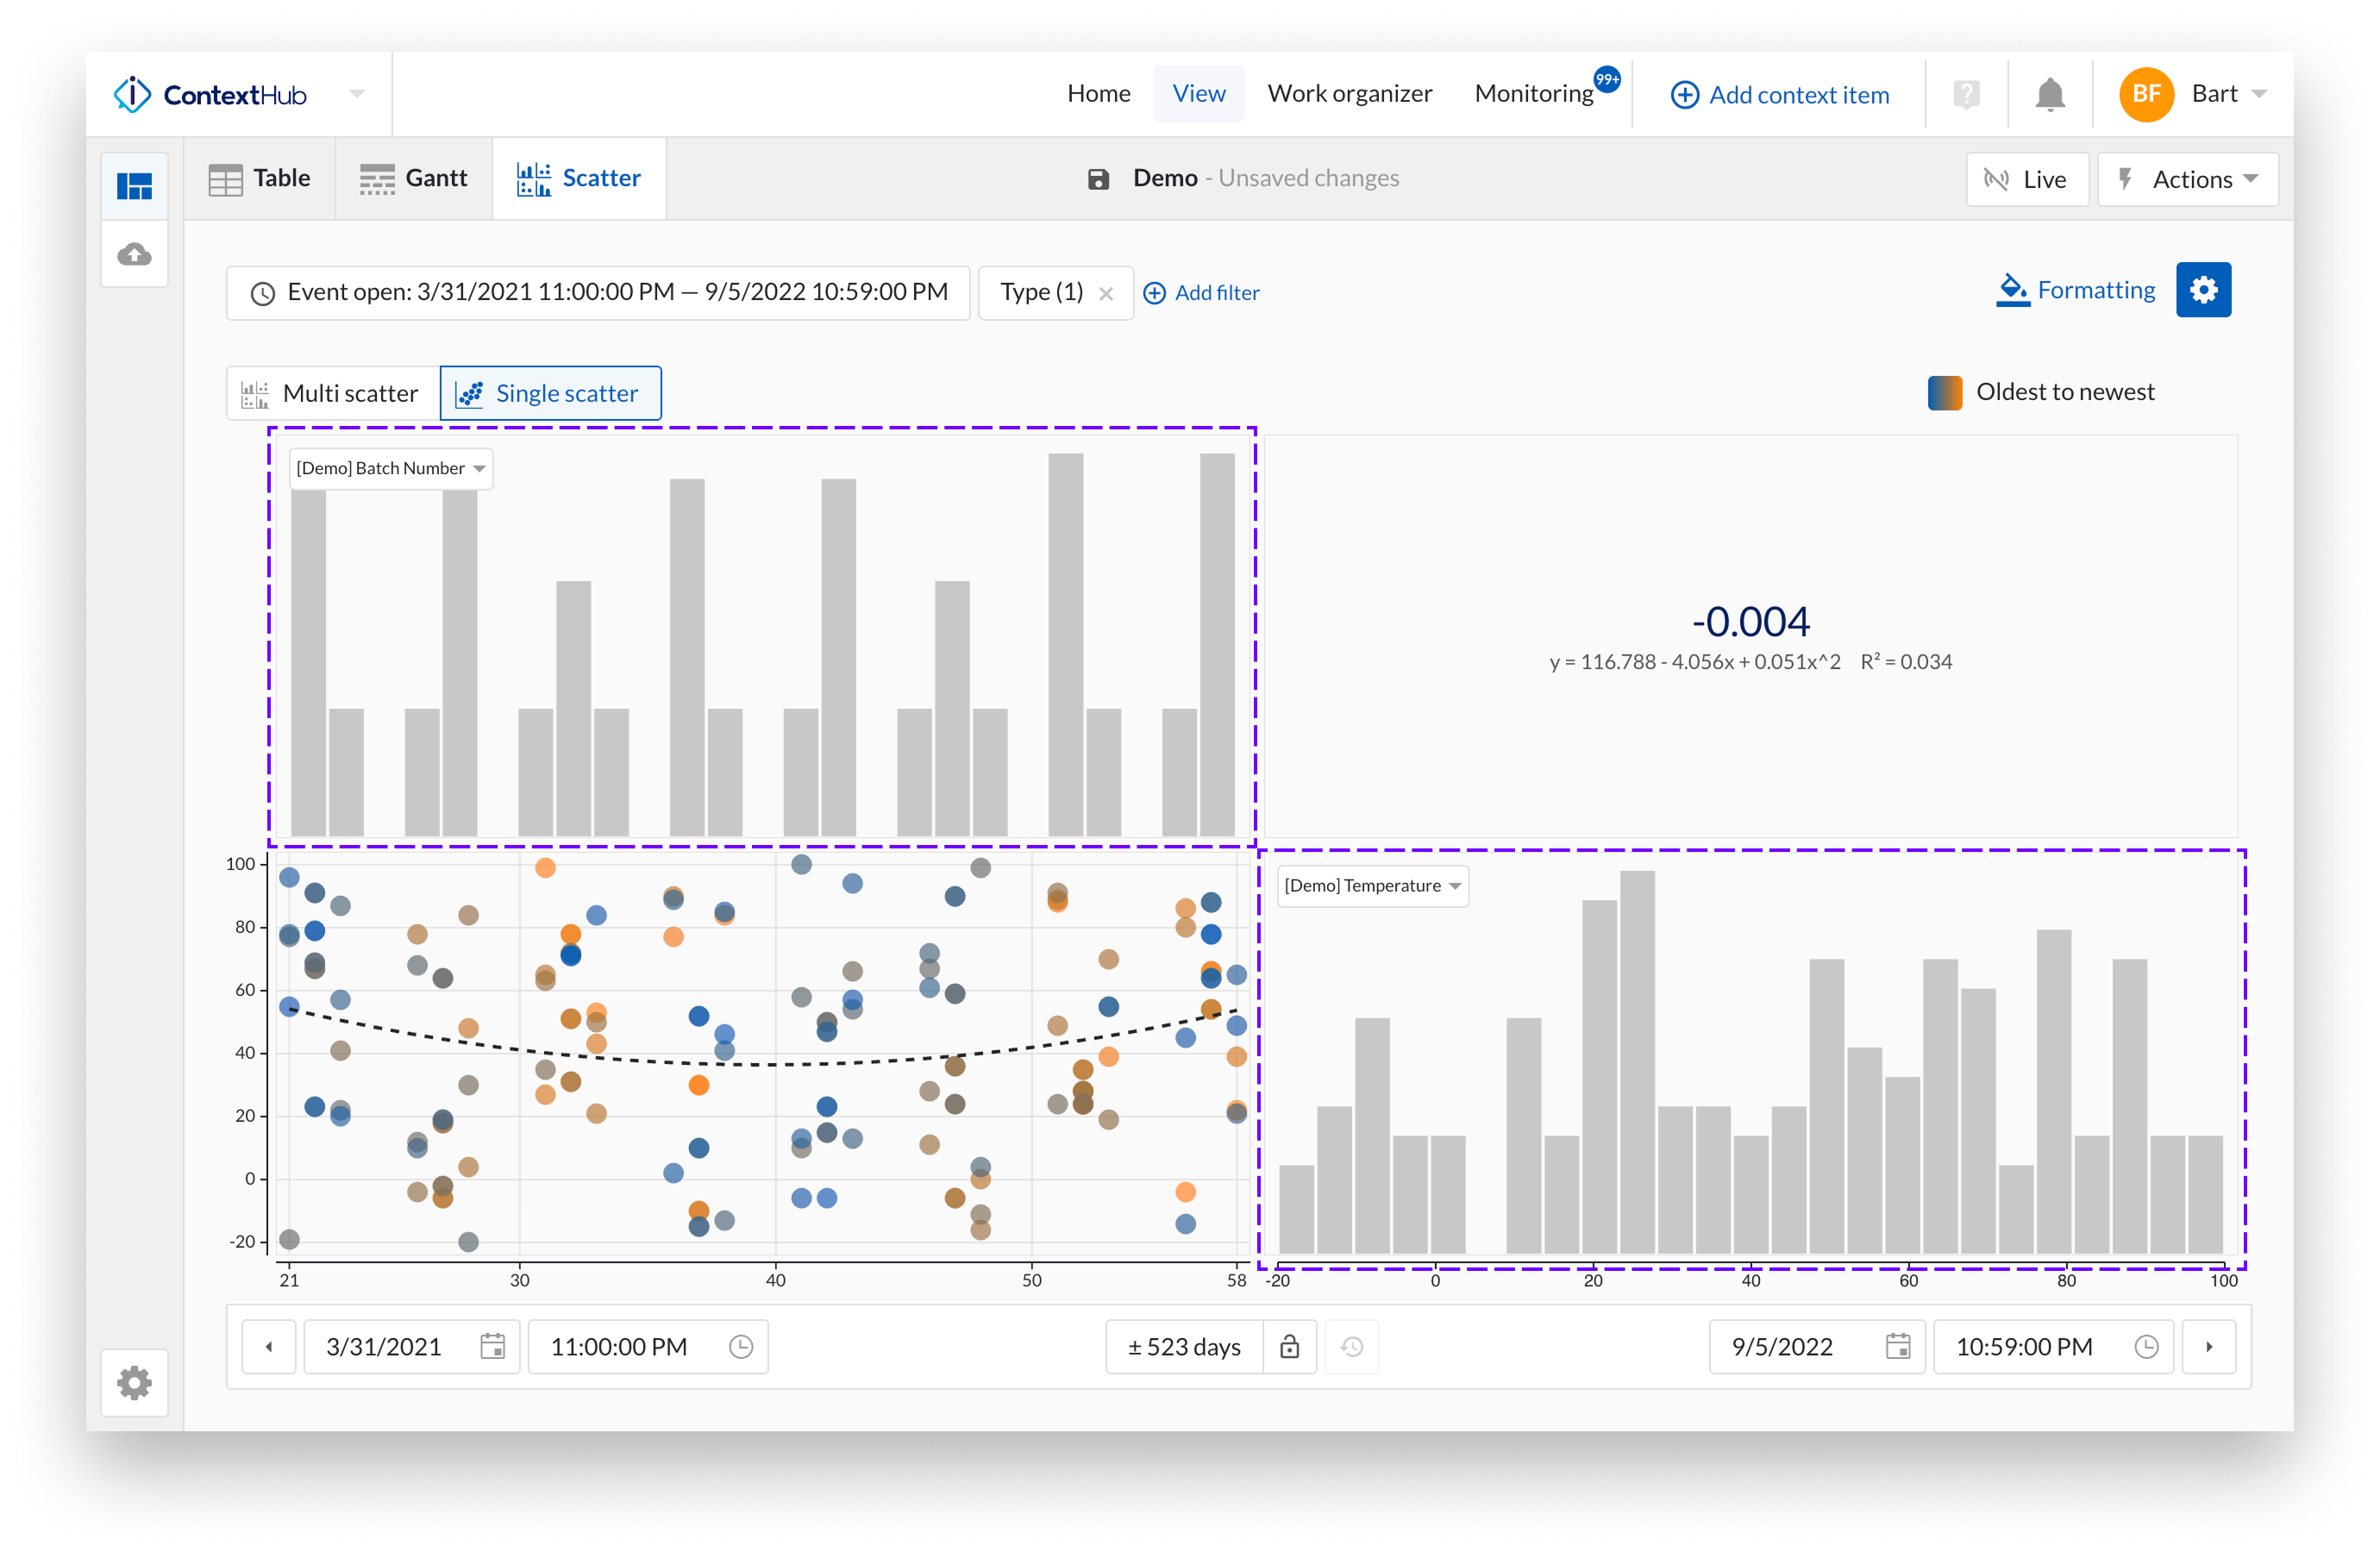Click the calendar icon beside 9/5/2022
The image size is (2380, 1552).
point(1898,1347)
